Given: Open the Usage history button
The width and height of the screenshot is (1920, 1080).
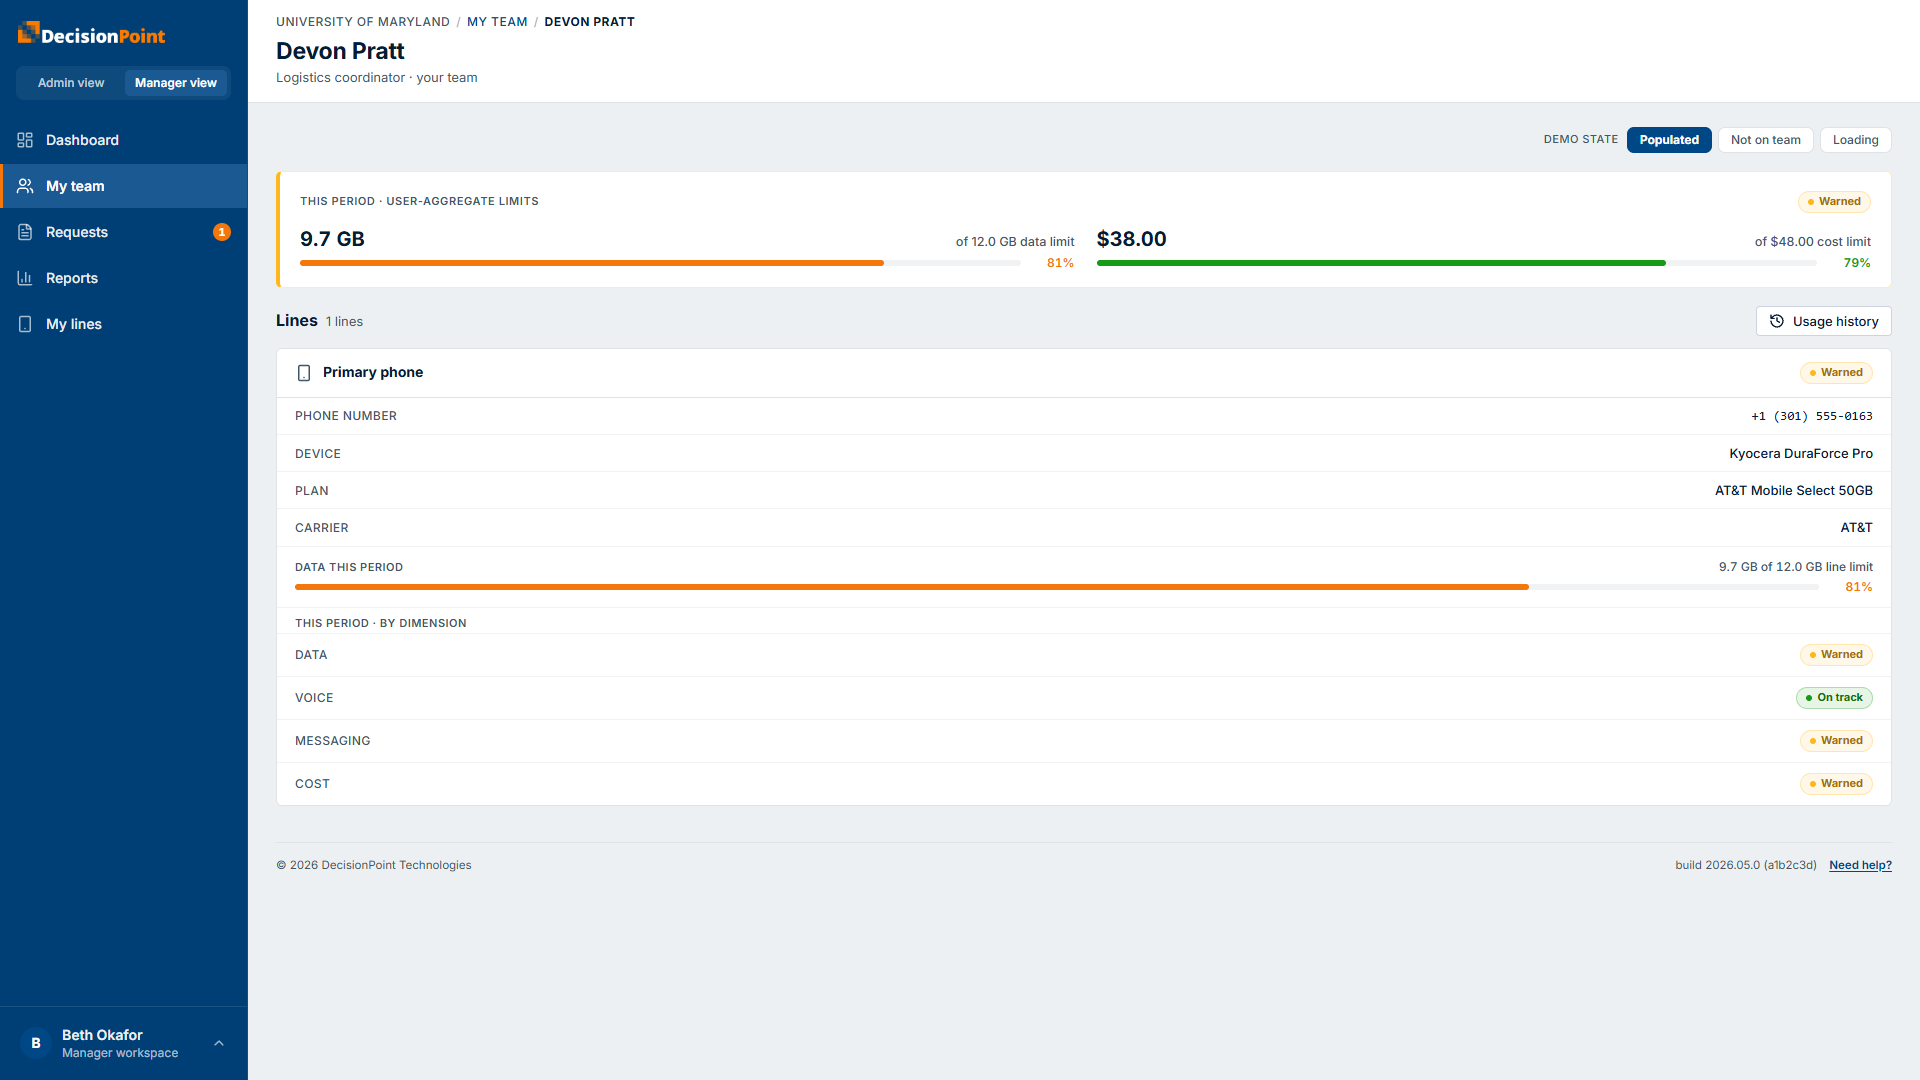Looking at the screenshot, I should click(1824, 321).
